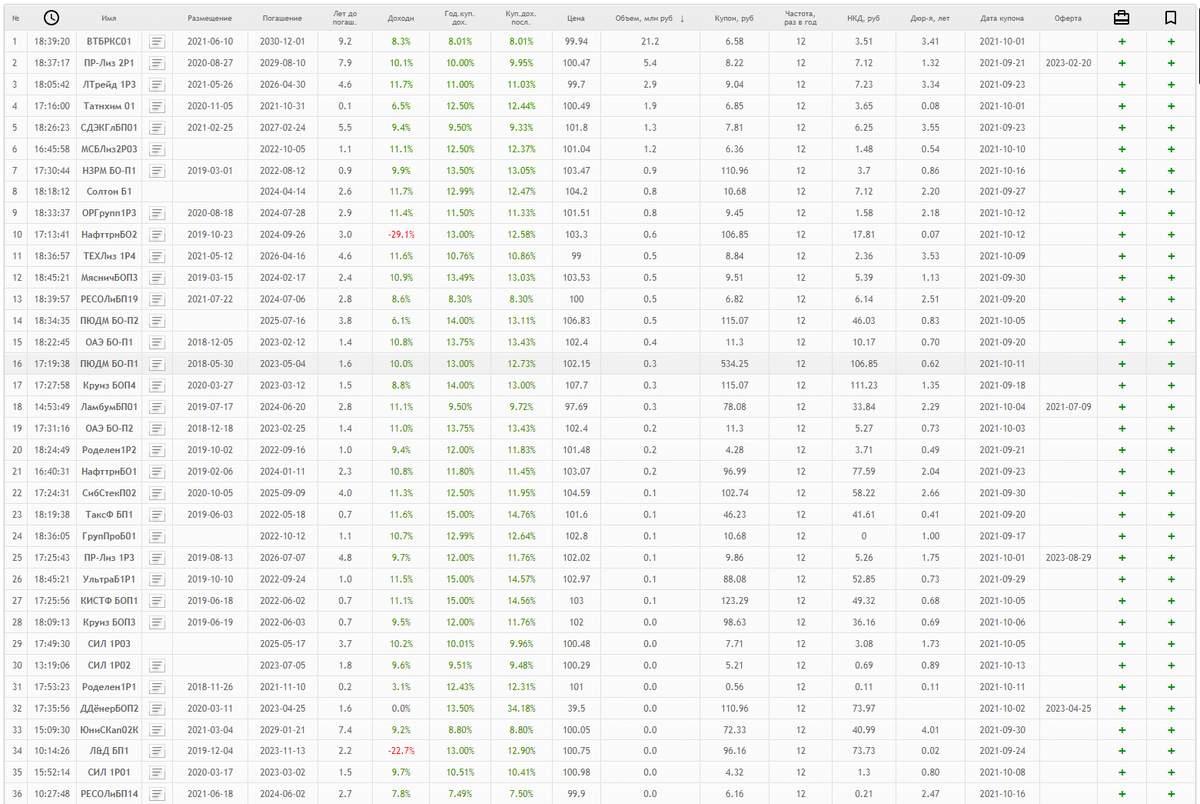Add СИЛ 1Р03 to portfolio via briefcase-column plus
Screen dimensions: 1200x804
pos(1122,642)
